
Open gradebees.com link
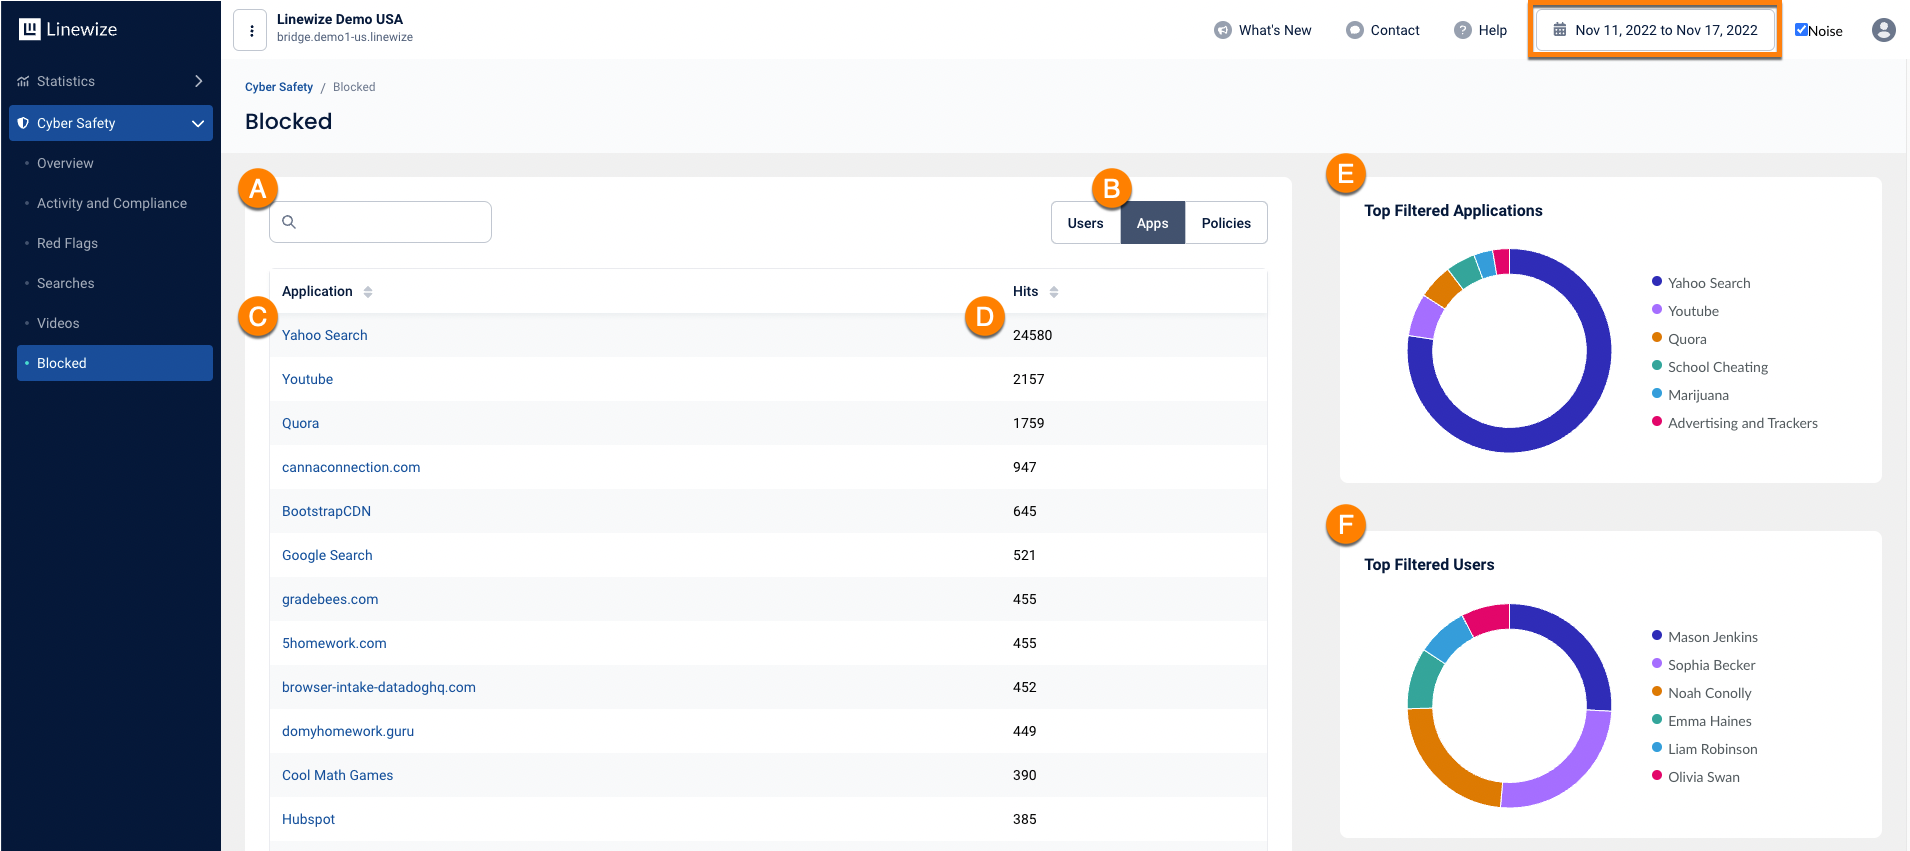pyautogui.click(x=330, y=599)
